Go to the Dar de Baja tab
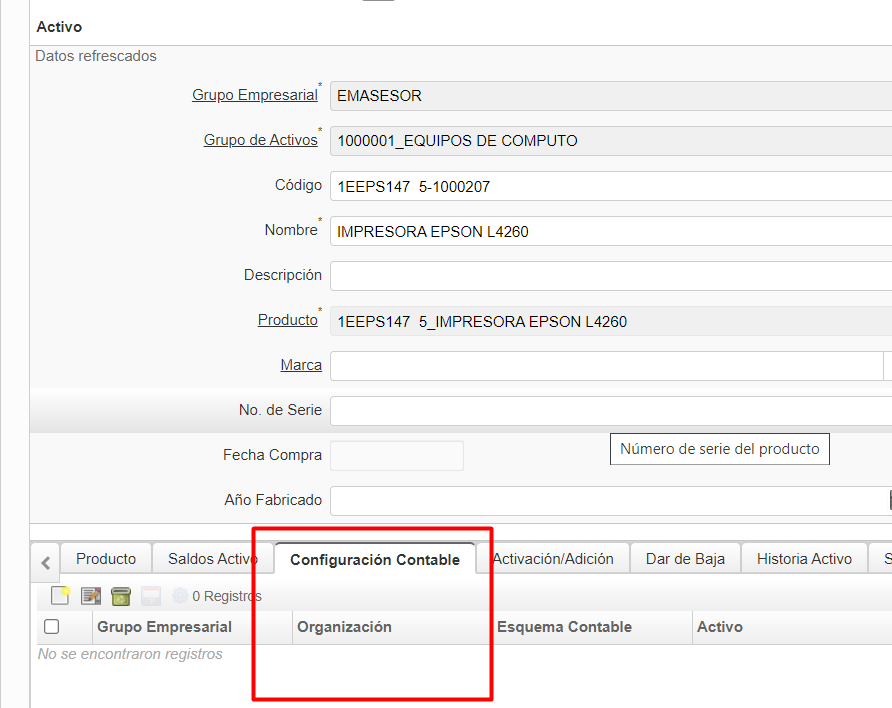Viewport: 892px width, 708px height. click(x=685, y=559)
